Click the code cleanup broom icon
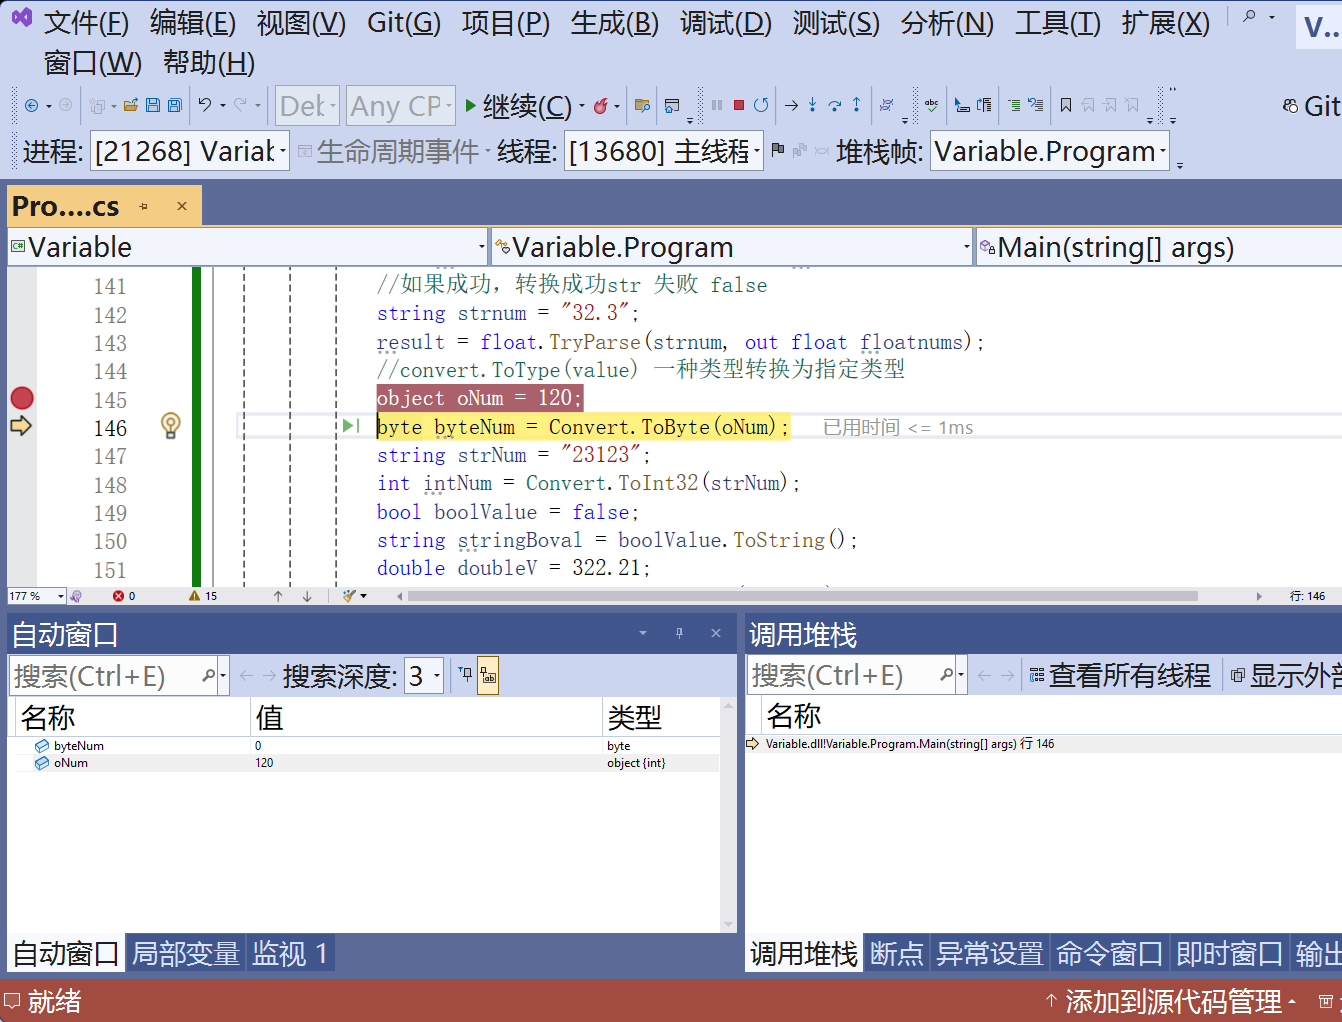The height and width of the screenshot is (1022, 1342). (x=349, y=596)
